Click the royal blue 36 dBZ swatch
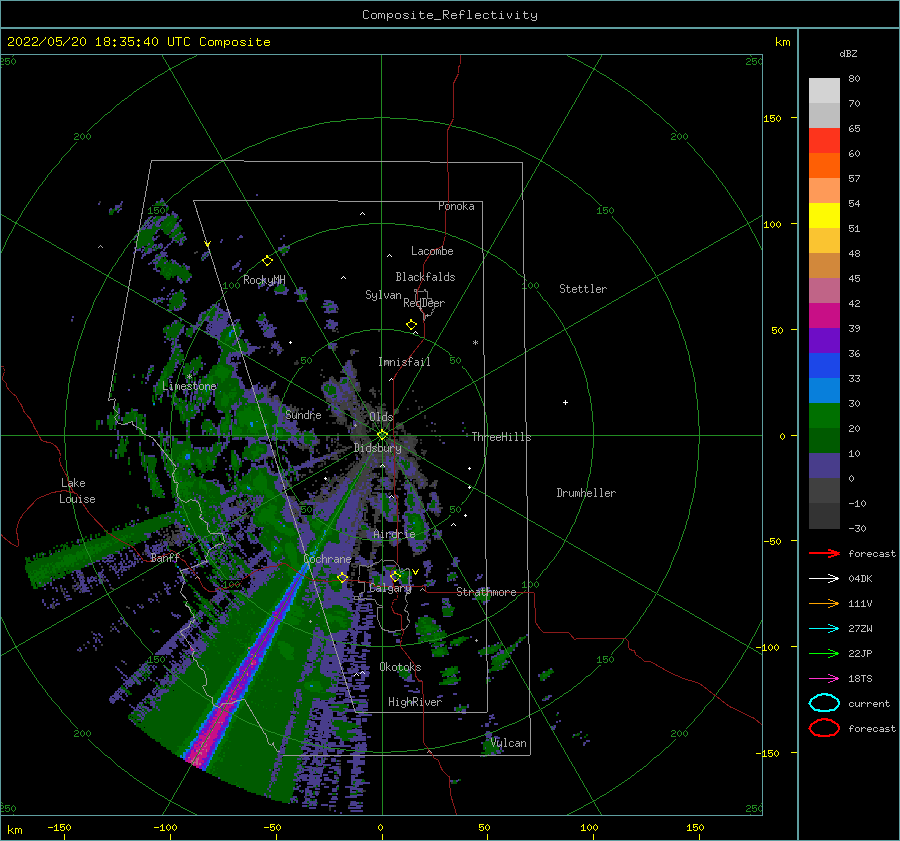 point(824,366)
